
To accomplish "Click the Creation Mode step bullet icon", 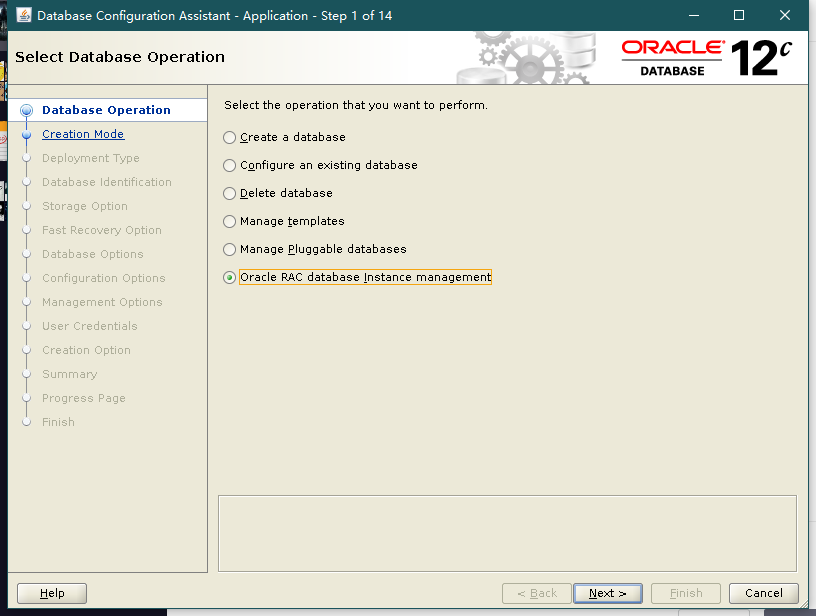I will (x=27, y=134).
